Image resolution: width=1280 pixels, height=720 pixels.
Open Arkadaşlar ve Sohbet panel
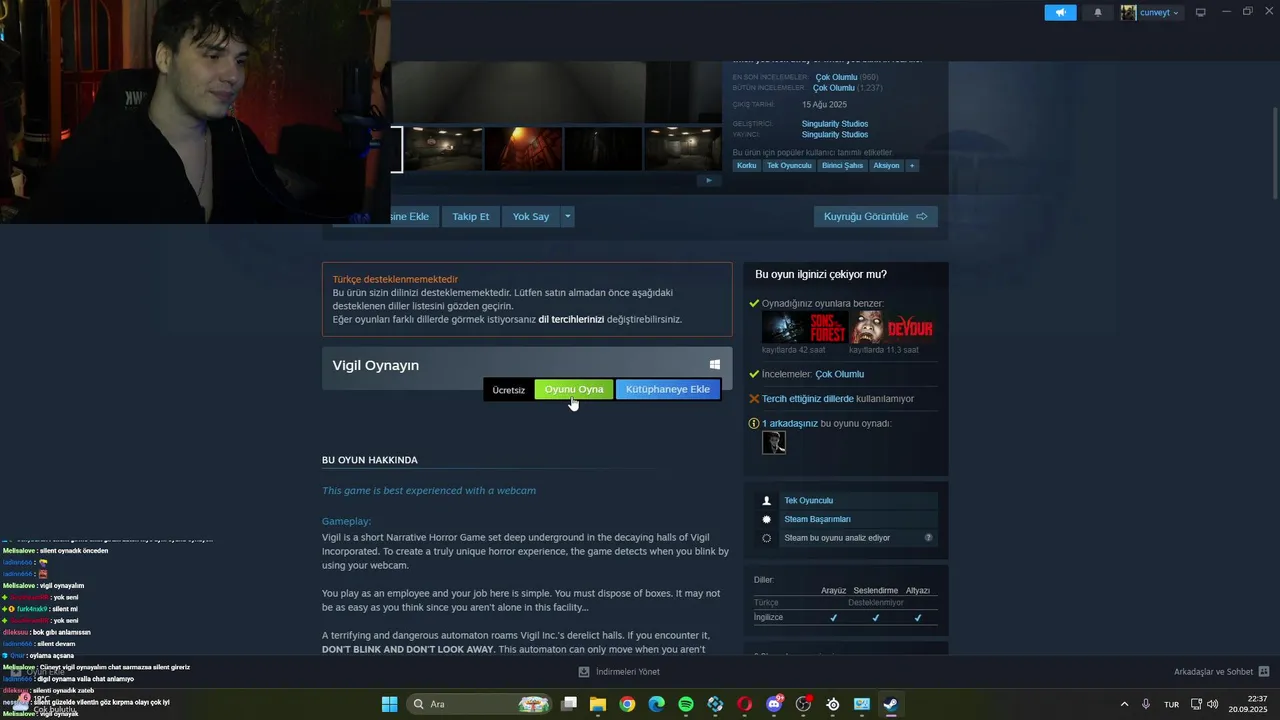click(x=1222, y=672)
